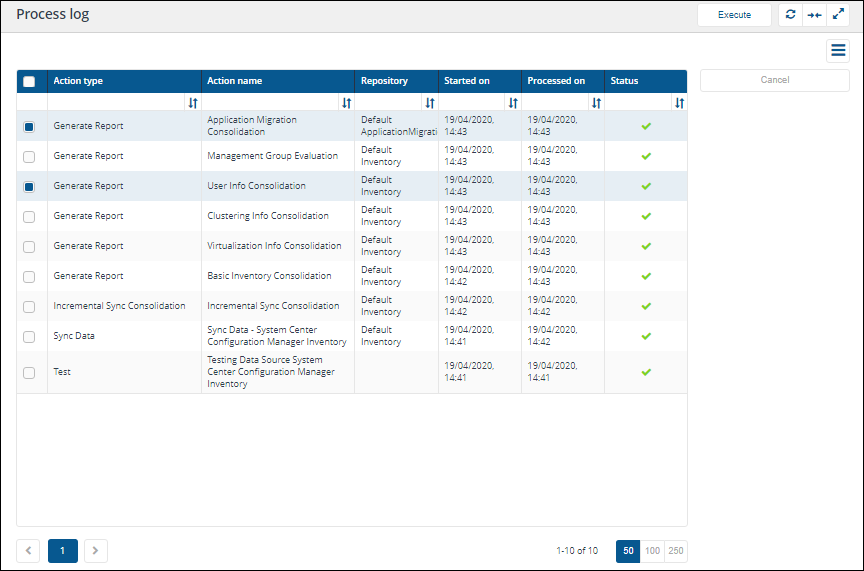Image resolution: width=864 pixels, height=571 pixels.
Task: Check the Management Group Evaluation row checkbox
Action: pos(29,156)
